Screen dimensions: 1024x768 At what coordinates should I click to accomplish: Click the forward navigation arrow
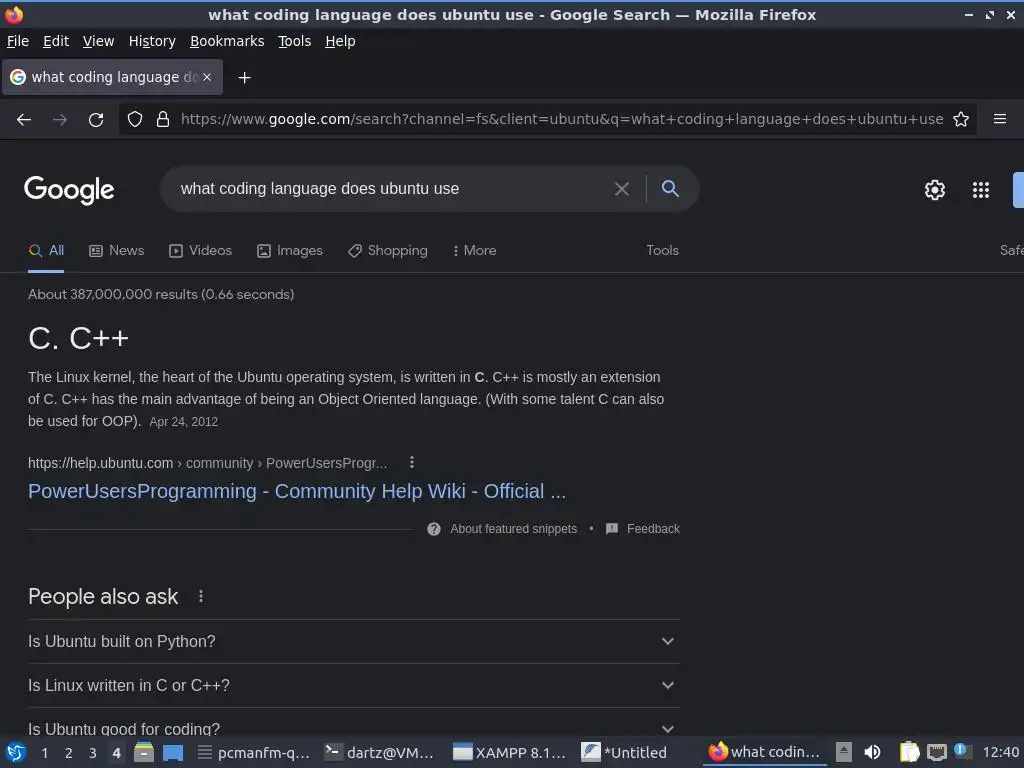pyautogui.click(x=60, y=120)
